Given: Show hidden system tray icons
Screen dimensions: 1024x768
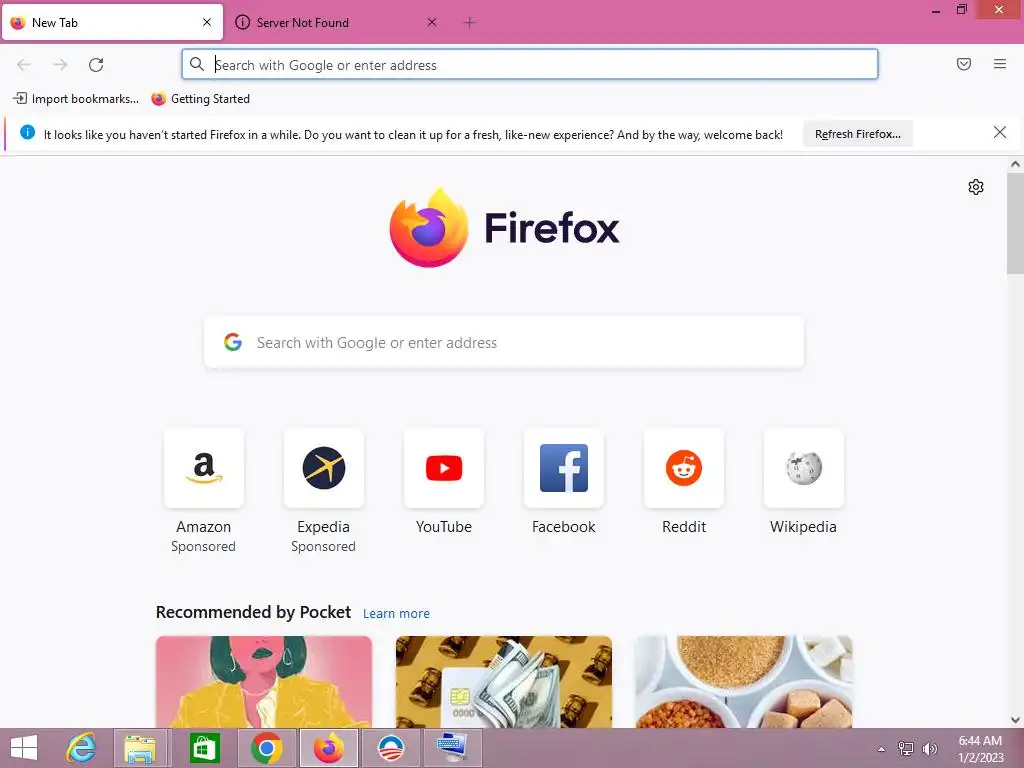Looking at the screenshot, I should pyautogui.click(x=881, y=749).
